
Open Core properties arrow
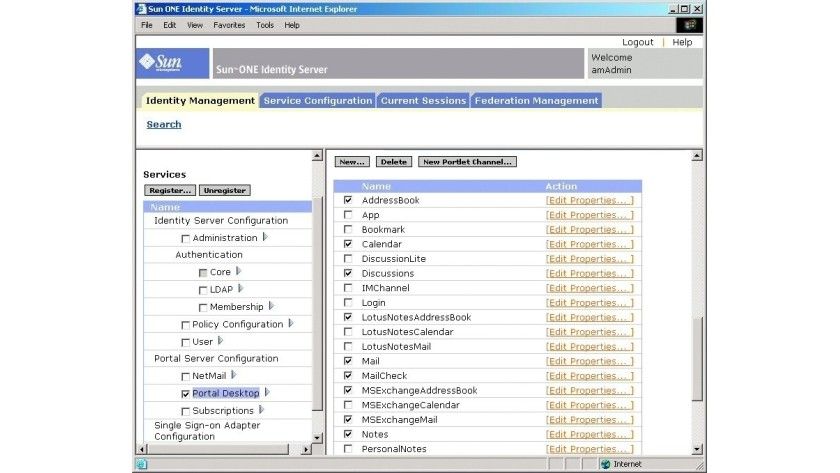pyautogui.click(x=238, y=271)
